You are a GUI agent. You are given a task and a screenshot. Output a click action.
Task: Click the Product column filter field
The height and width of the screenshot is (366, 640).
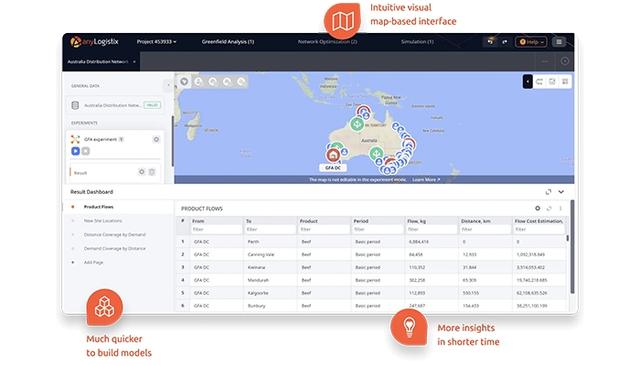[324, 229]
